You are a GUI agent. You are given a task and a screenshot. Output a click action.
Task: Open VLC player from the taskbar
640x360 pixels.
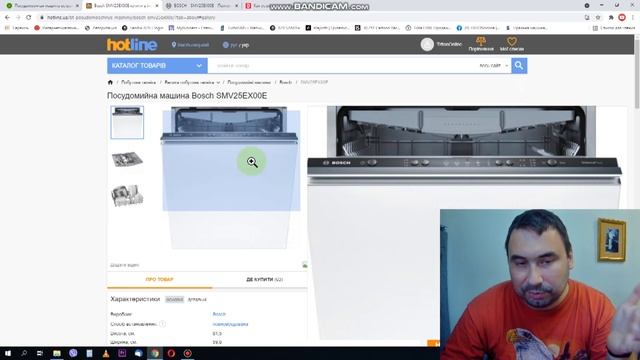click(x=106, y=353)
